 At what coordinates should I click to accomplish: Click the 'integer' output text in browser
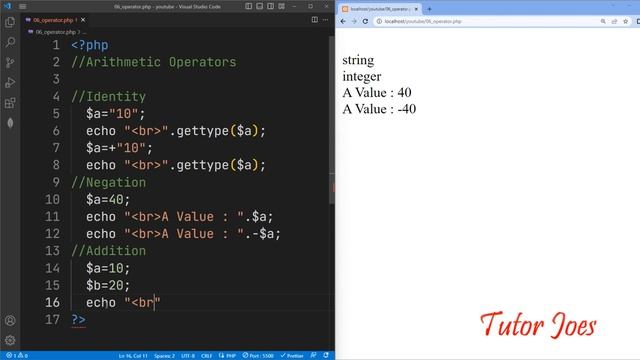(362, 77)
